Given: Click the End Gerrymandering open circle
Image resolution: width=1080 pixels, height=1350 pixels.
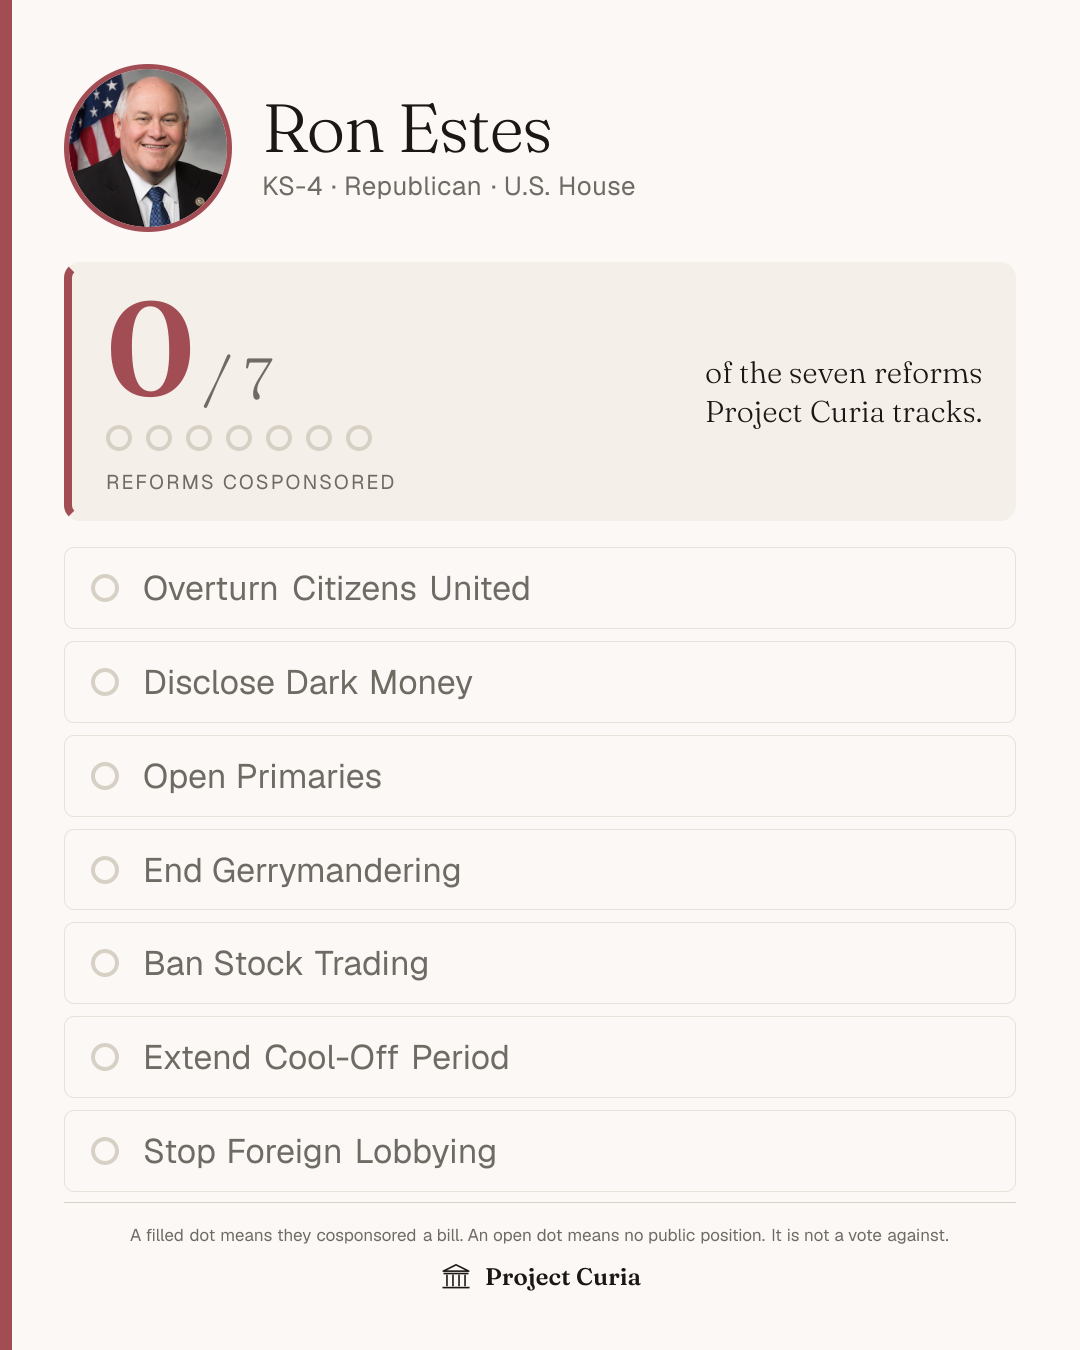Looking at the screenshot, I should pos(105,870).
